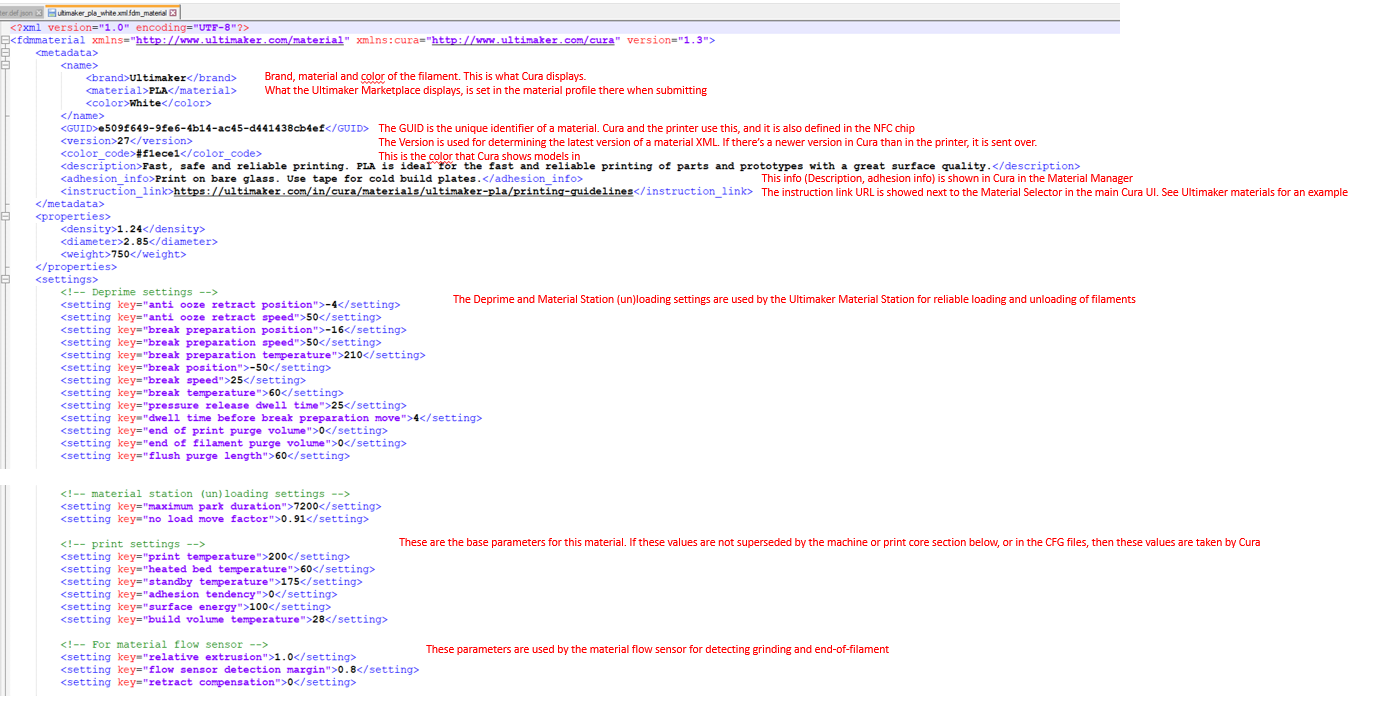Collapse the fdmmaterial root element
Image resolution: width=1378 pixels, height=703 pixels.
point(7,39)
